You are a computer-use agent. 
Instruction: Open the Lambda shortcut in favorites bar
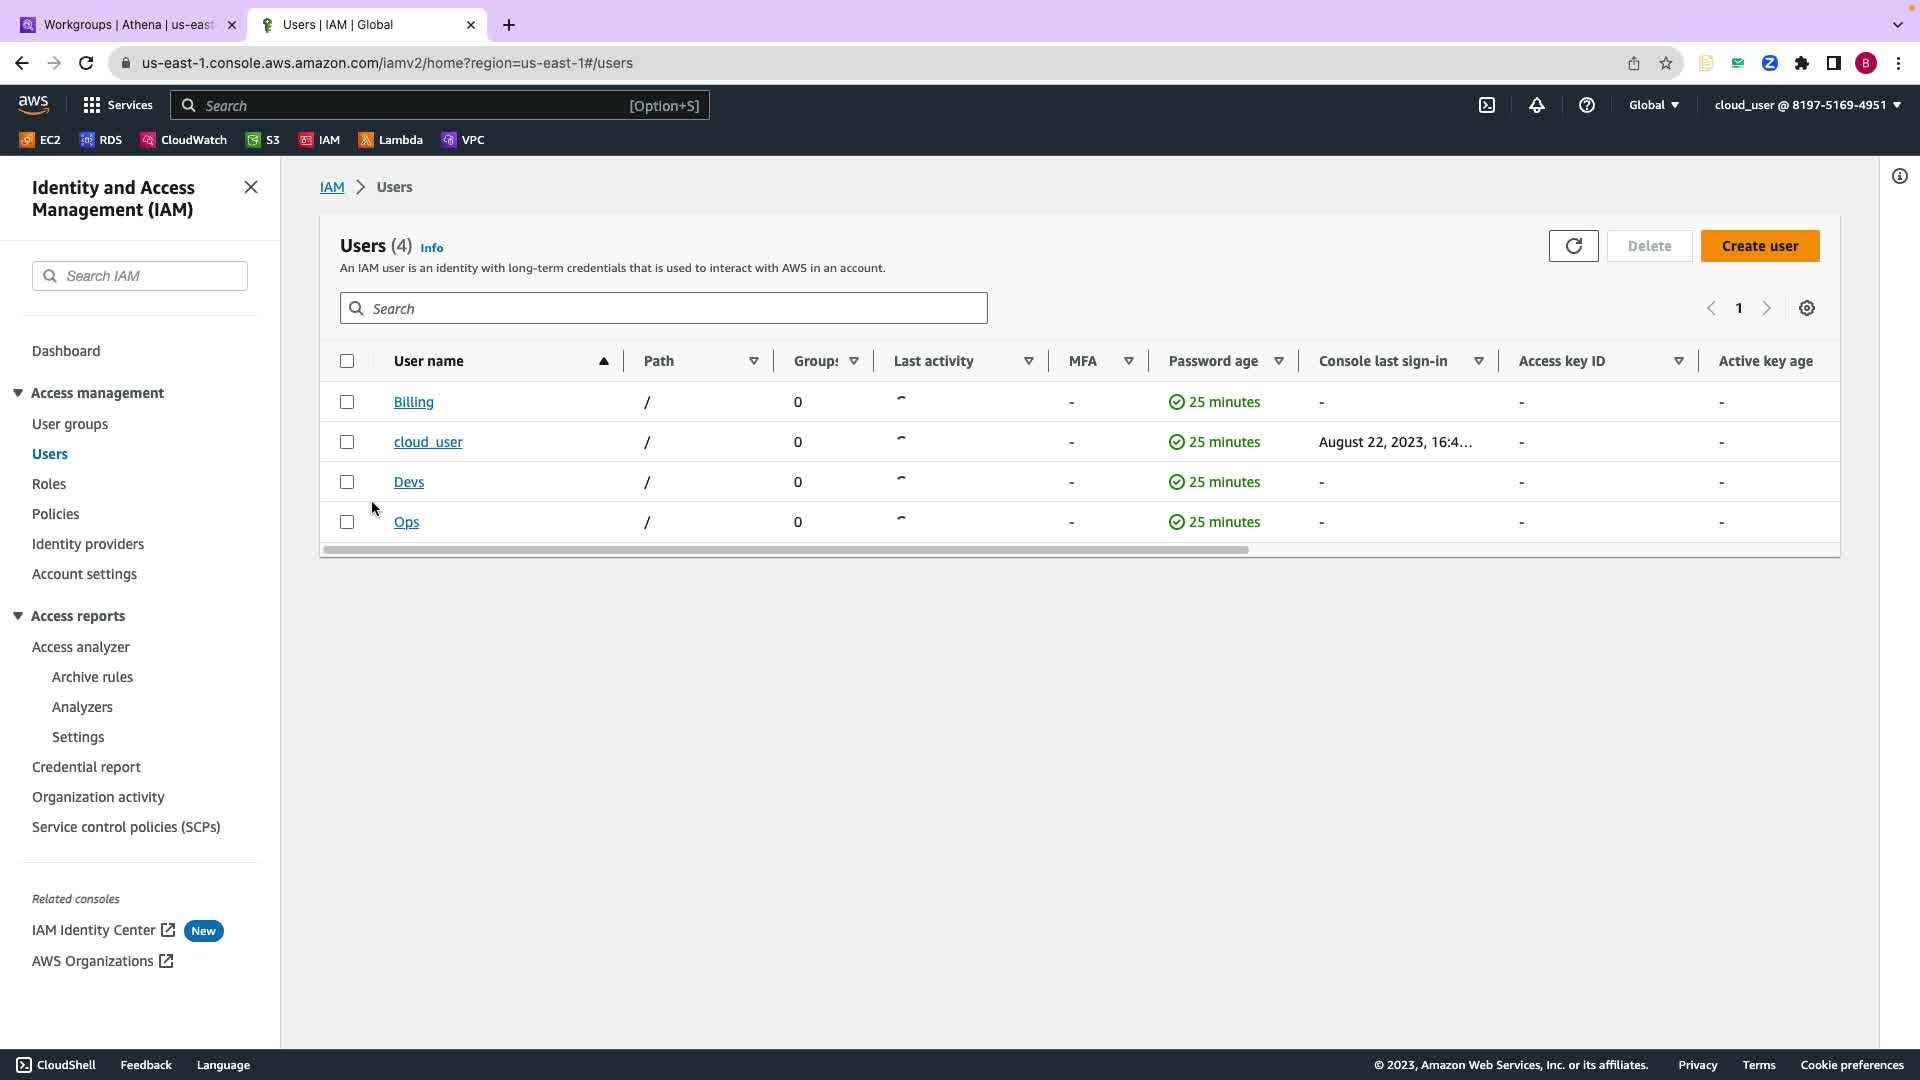[x=391, y=140]
